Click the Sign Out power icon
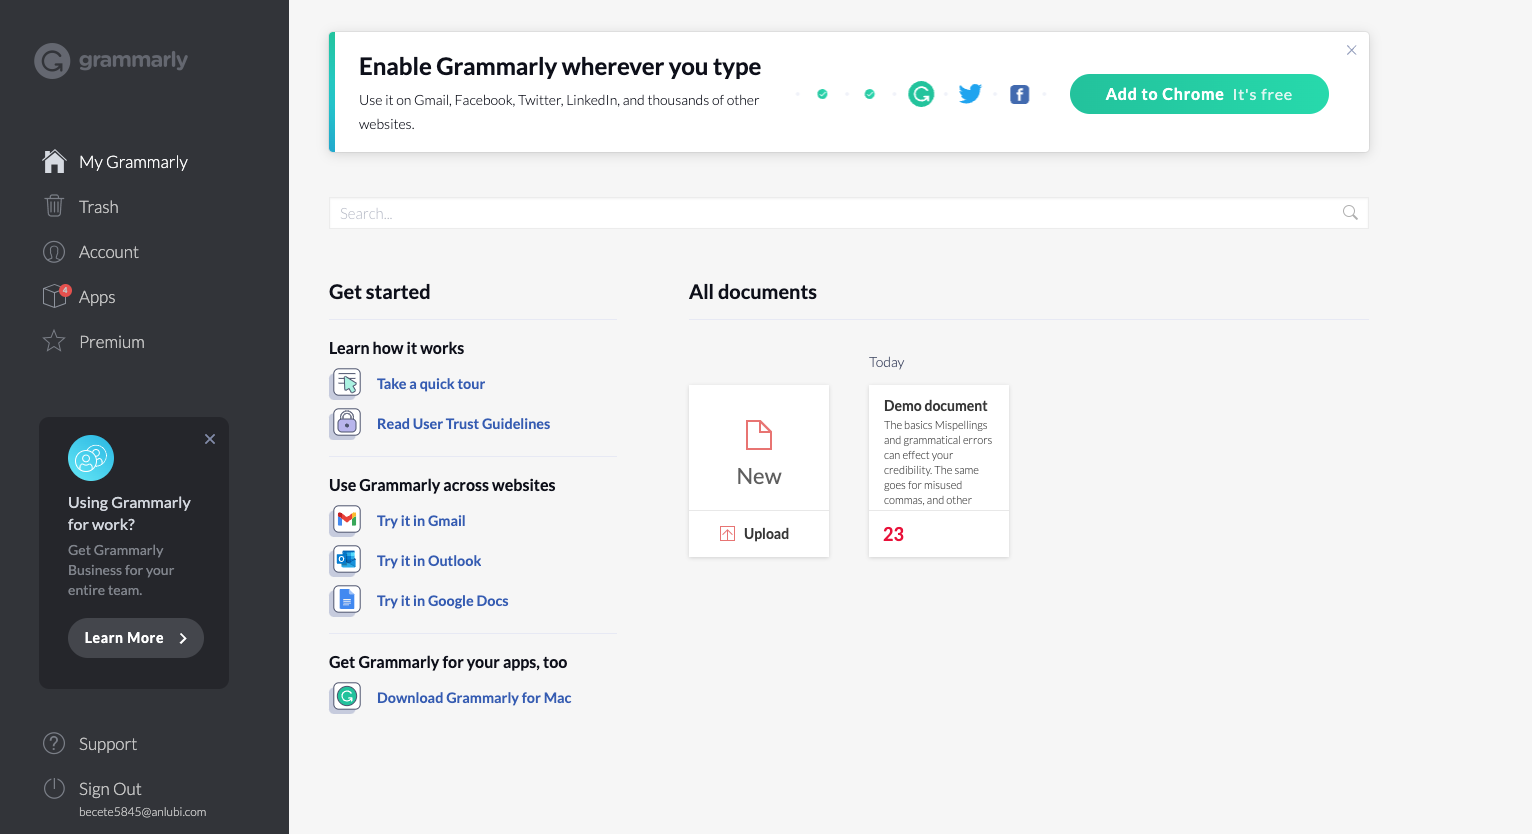The height and width of the screenshot is (834, 1532). coord(54,788)
